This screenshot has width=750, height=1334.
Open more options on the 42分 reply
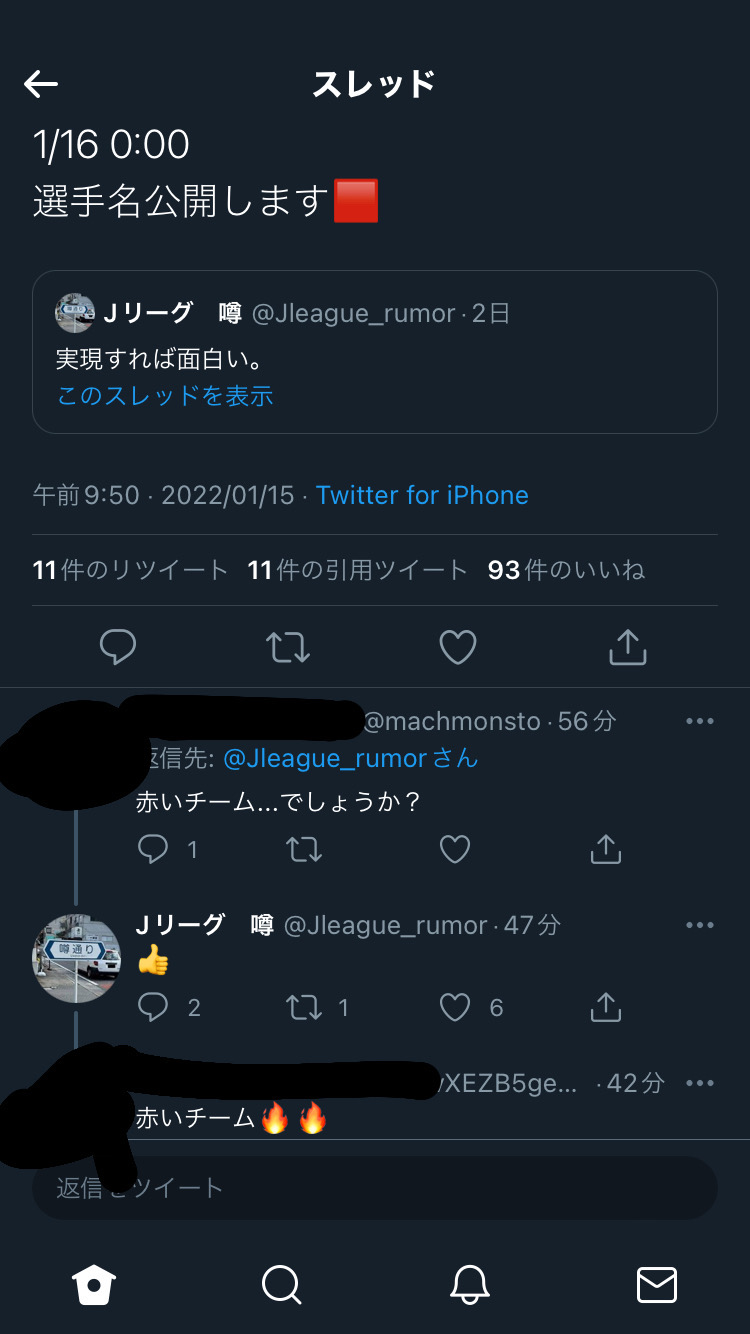(x=700, y=1083)
